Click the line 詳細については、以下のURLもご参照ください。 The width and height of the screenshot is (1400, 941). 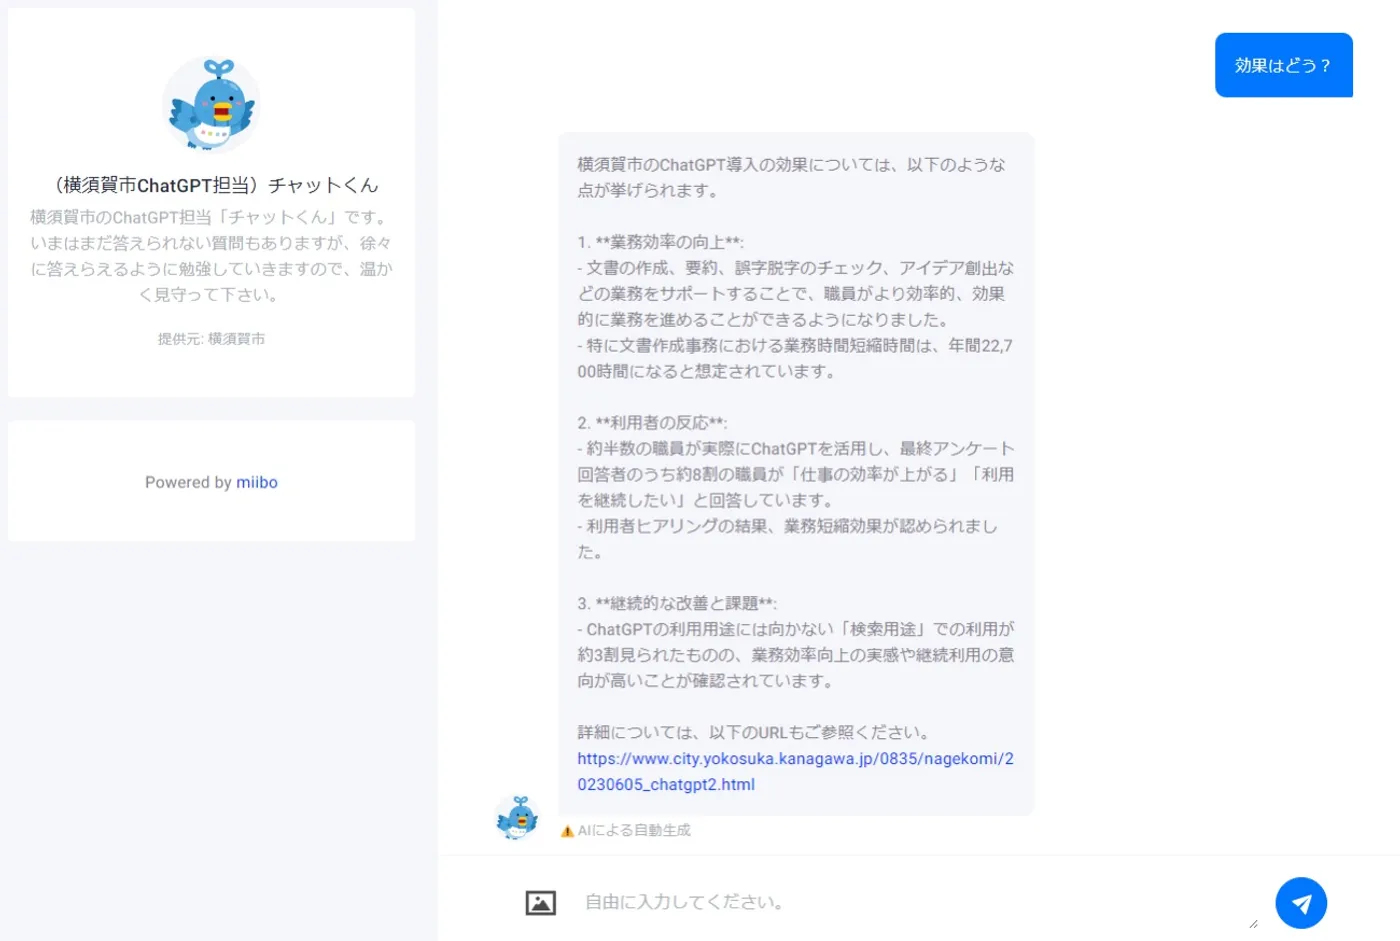[x=757, y=733]
